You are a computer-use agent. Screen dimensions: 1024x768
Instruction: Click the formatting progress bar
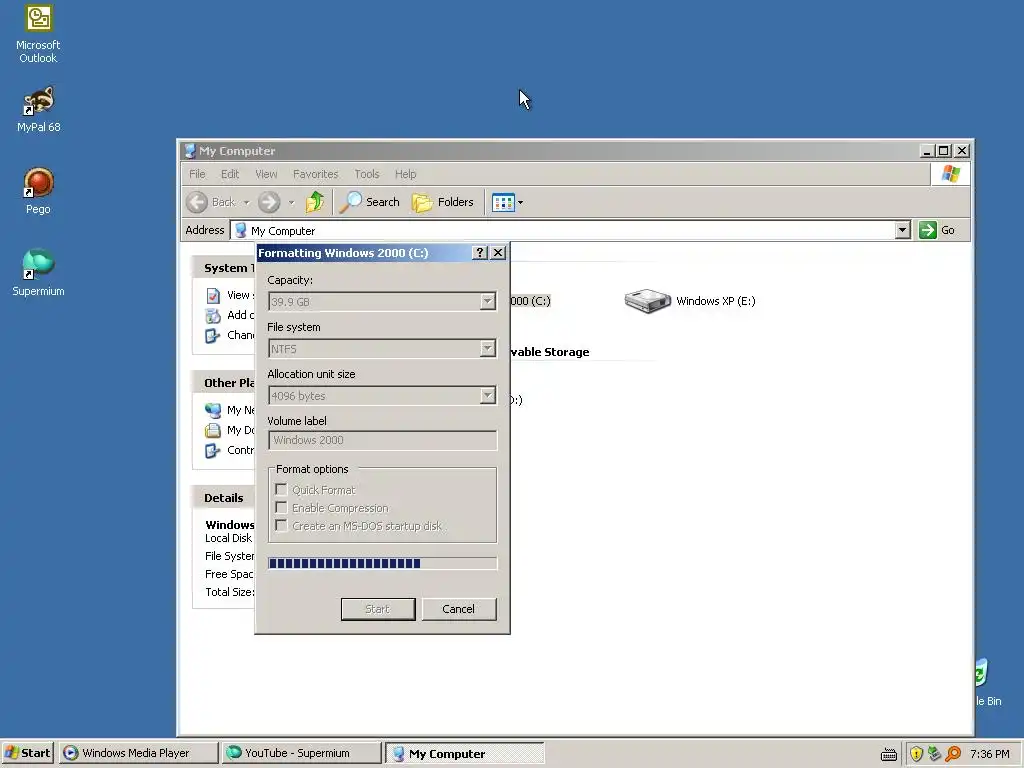click(383, 564)
